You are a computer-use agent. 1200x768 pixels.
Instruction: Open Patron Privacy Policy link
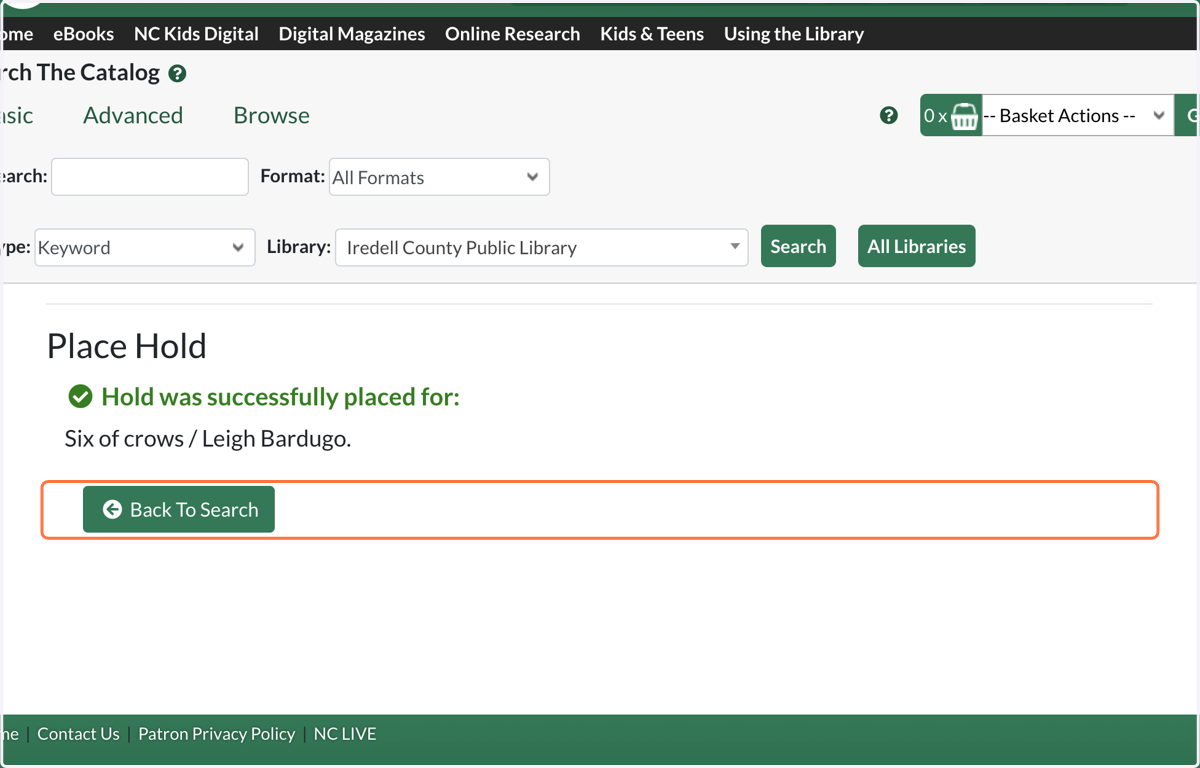point(216,734)
